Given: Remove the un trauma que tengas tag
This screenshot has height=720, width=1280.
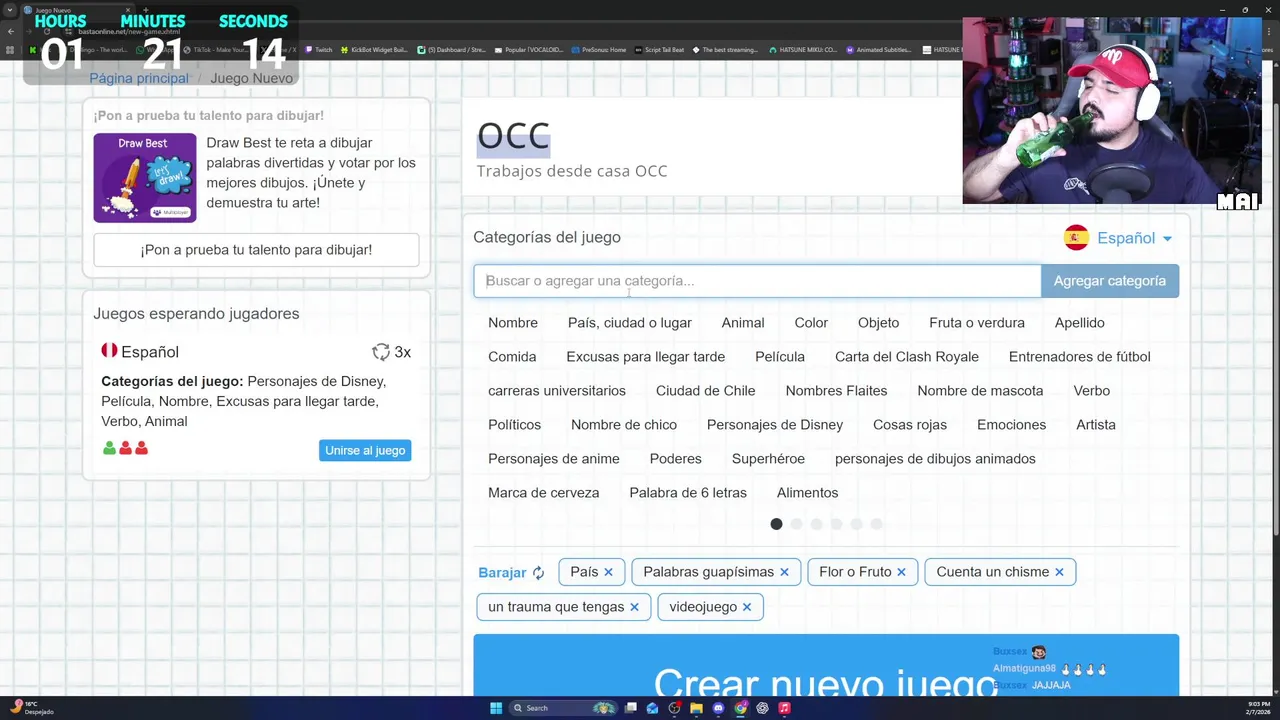Looking at the screenshot, I should pos(634,607).
